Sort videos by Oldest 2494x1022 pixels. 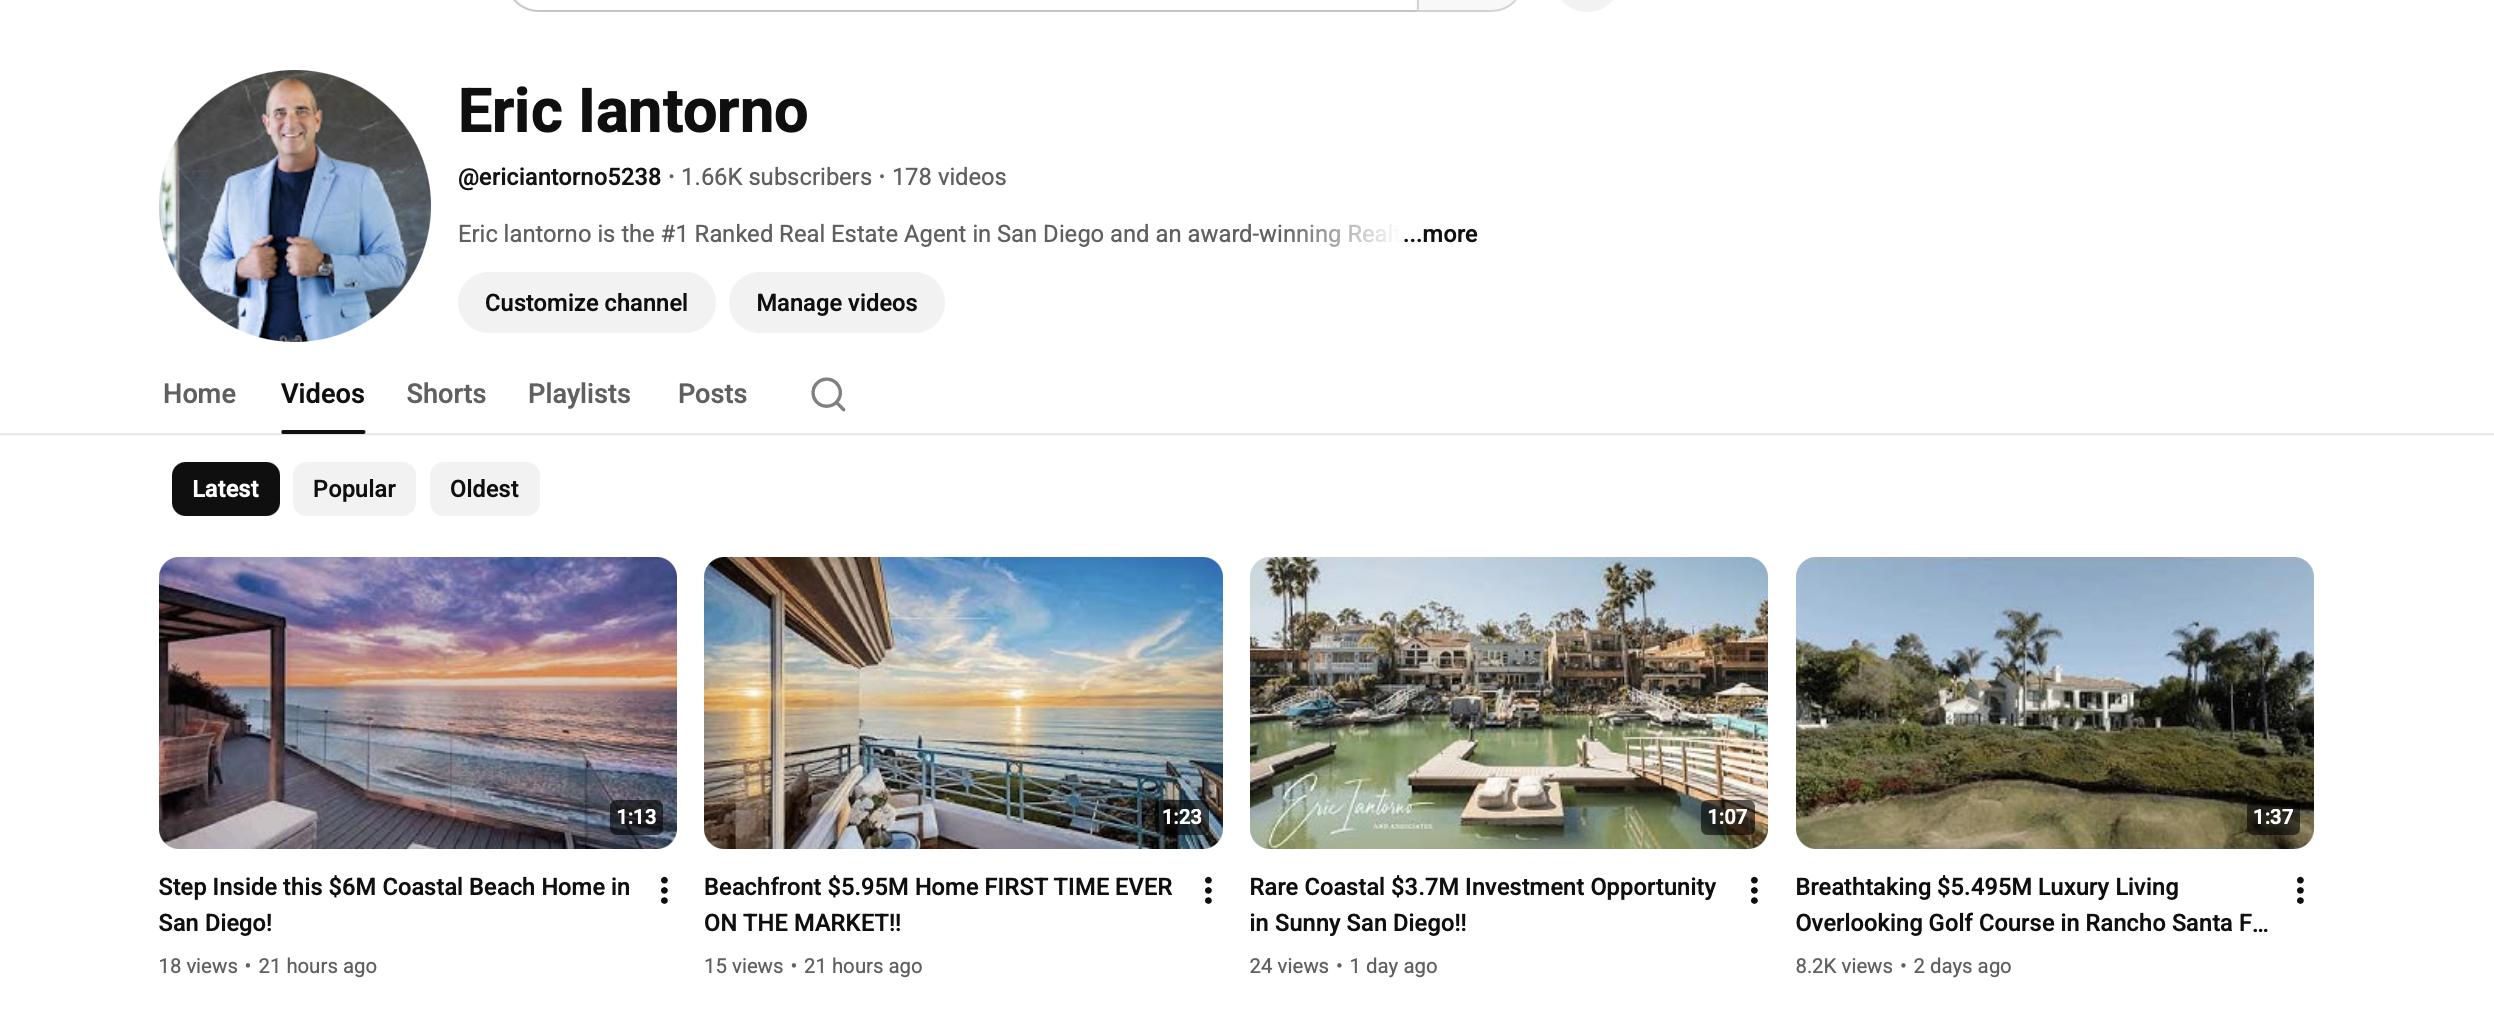[484, 489]
